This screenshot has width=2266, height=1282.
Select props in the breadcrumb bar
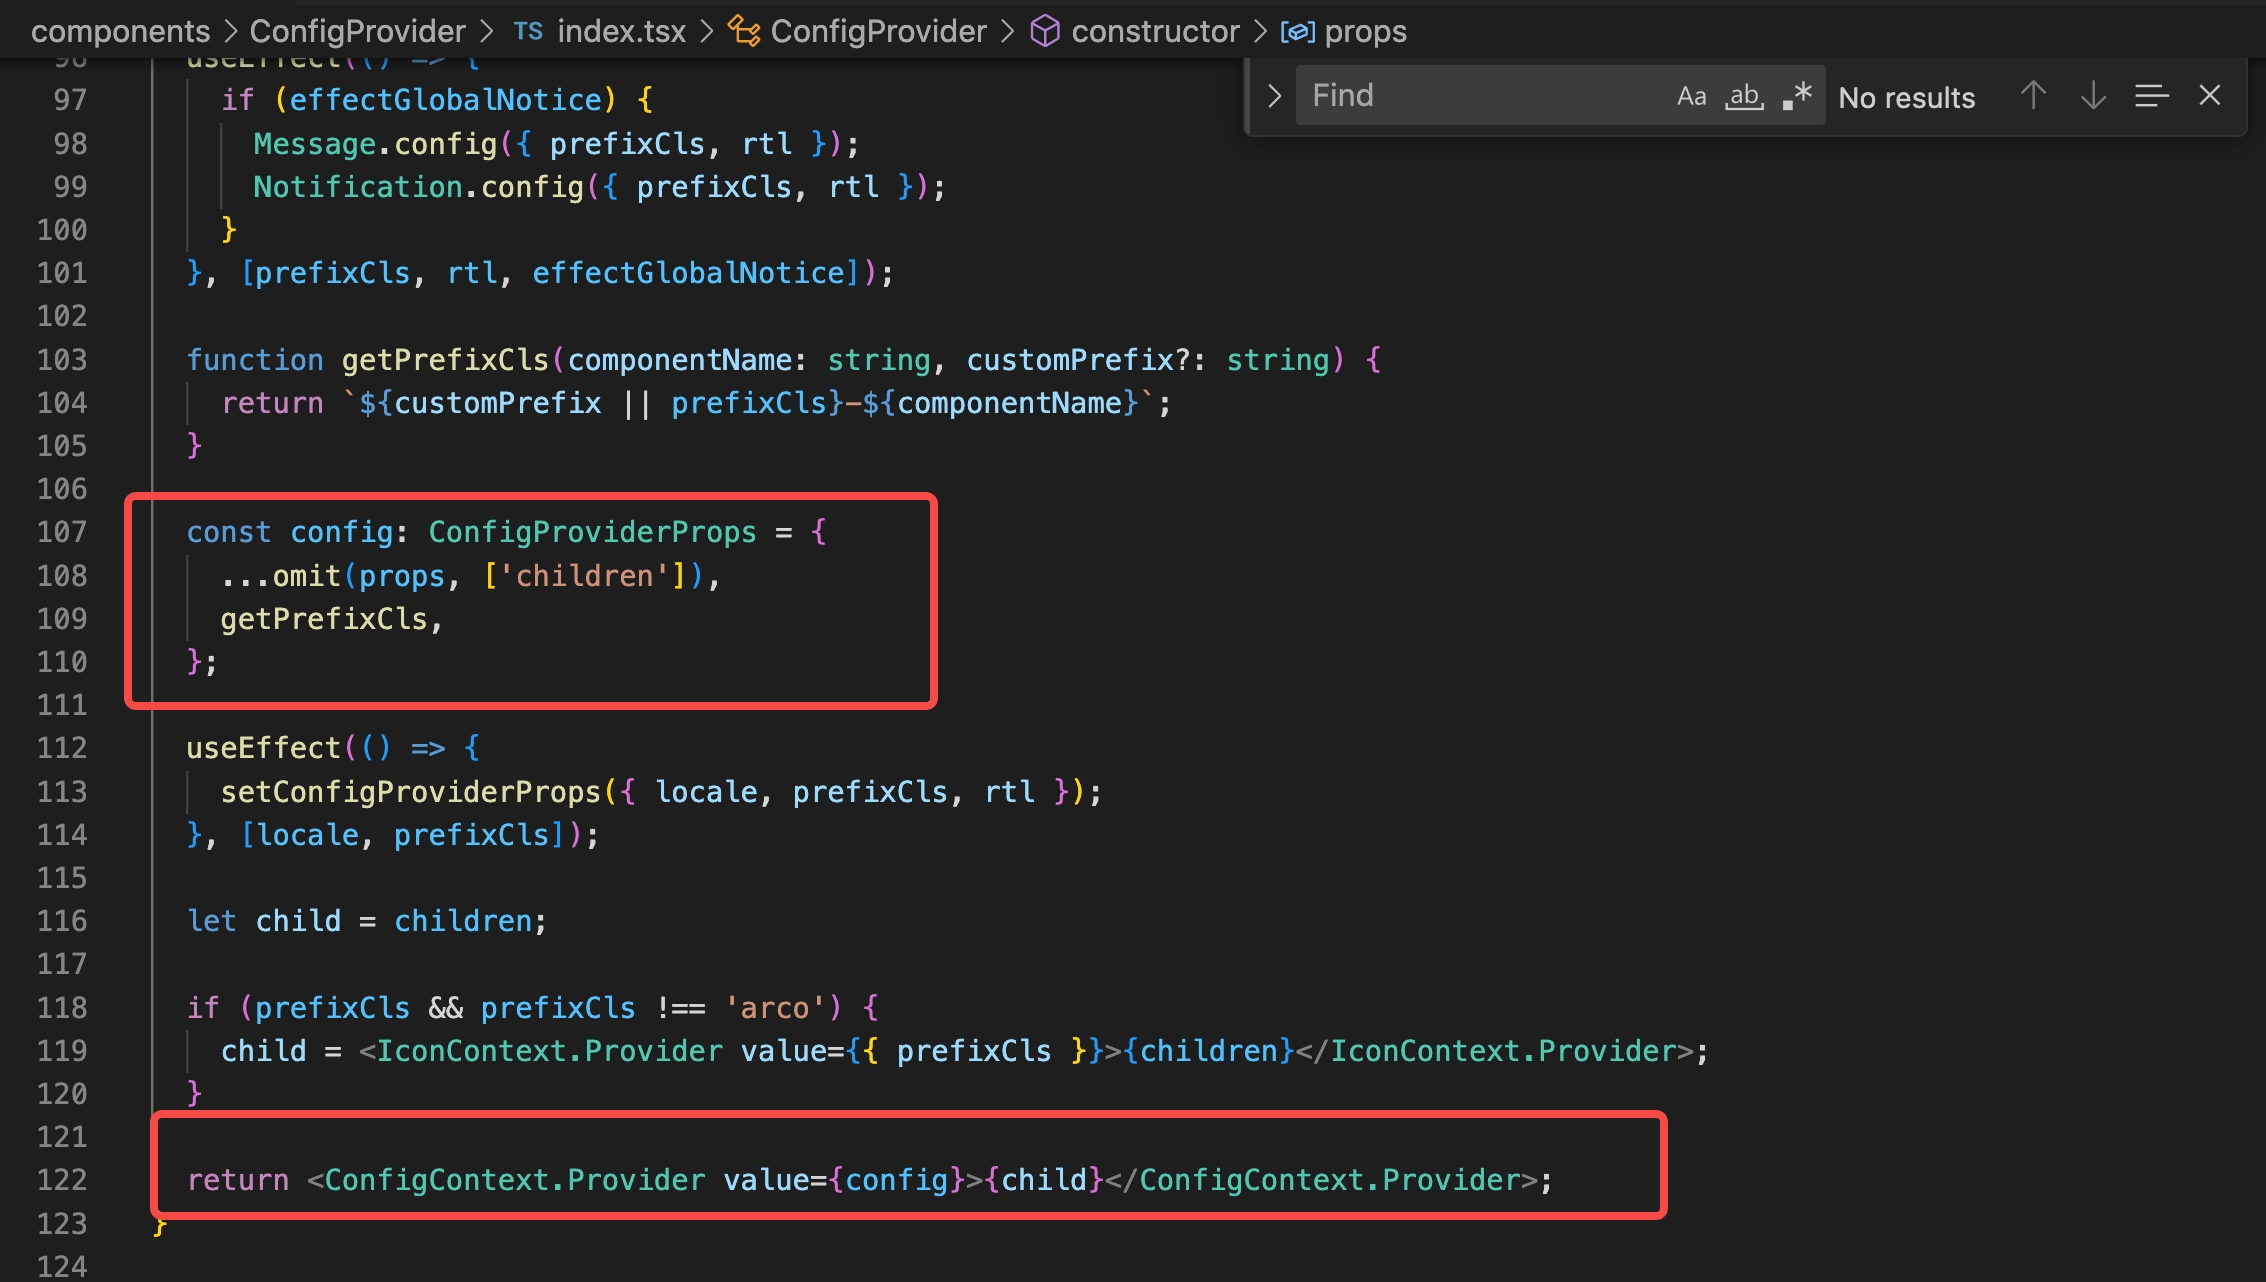tap(1367, 31)
